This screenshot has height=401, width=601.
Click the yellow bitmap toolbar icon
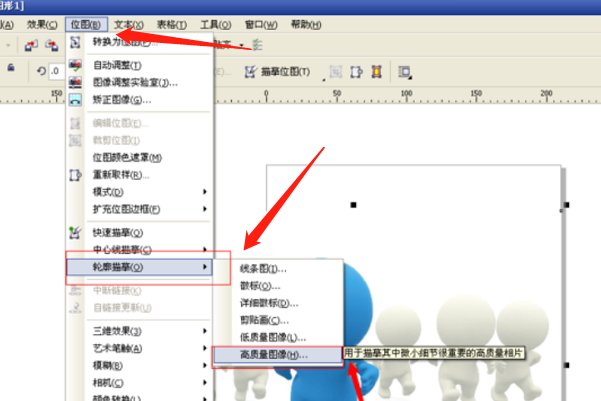[376, 72]
